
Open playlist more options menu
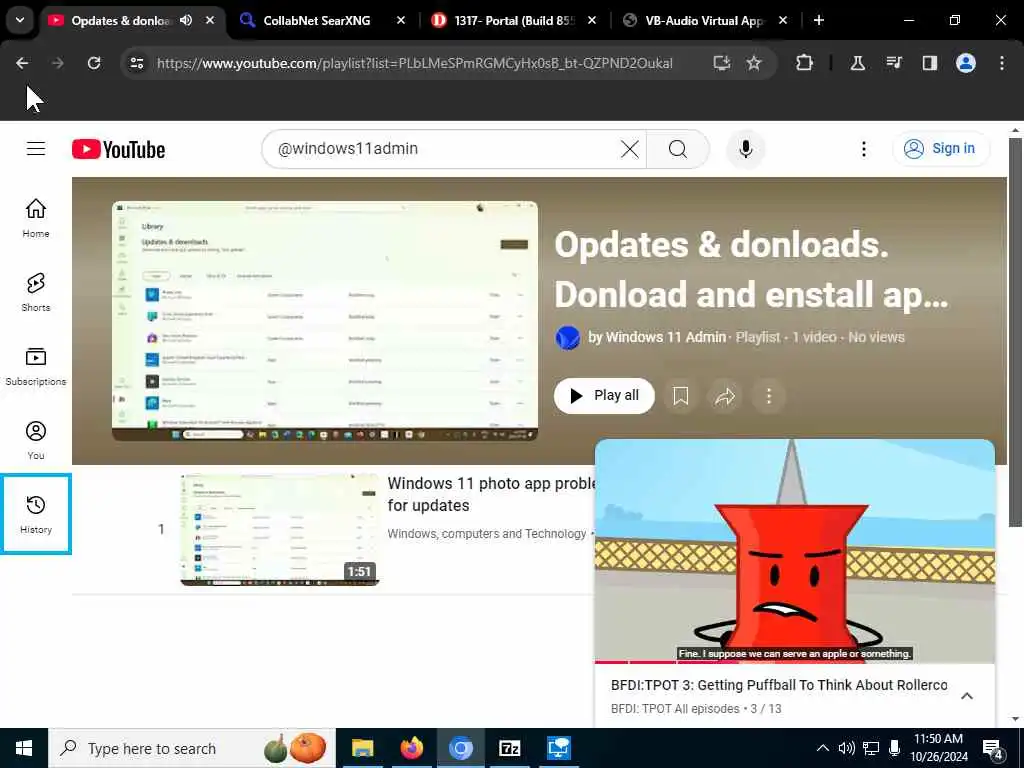(x=769, y=396)
